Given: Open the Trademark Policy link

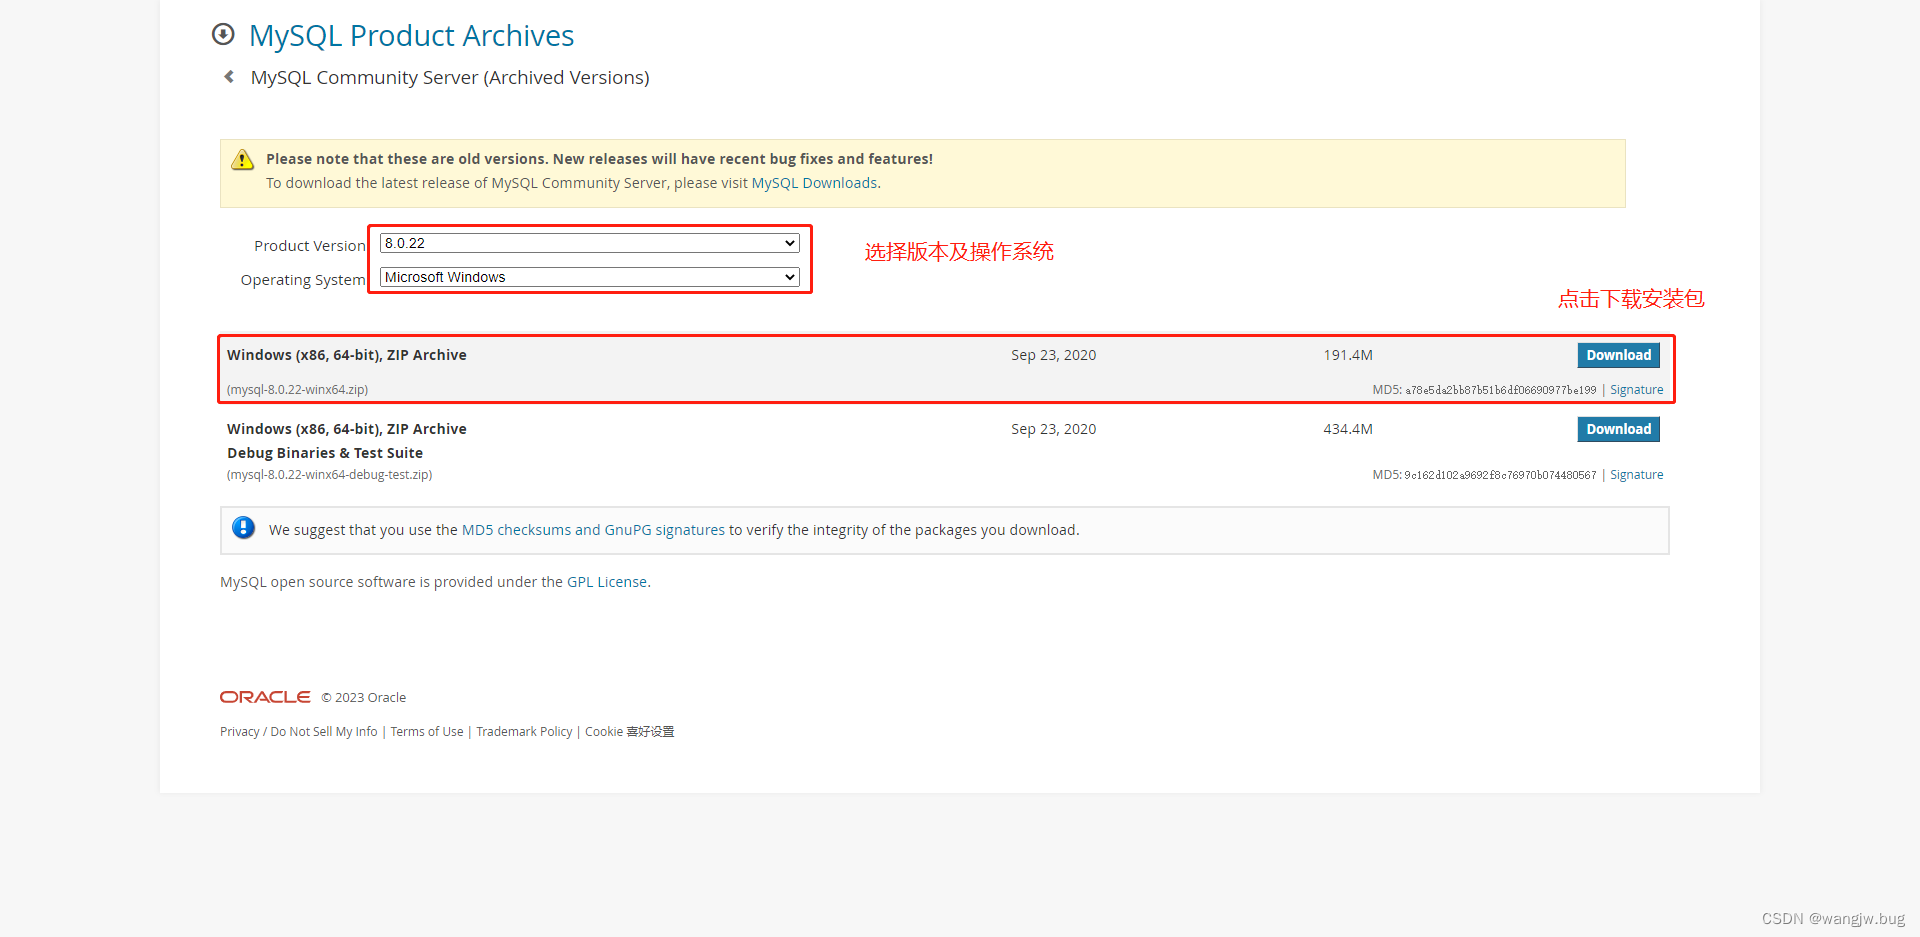Looking at the screenshot, I should [524, 732].
